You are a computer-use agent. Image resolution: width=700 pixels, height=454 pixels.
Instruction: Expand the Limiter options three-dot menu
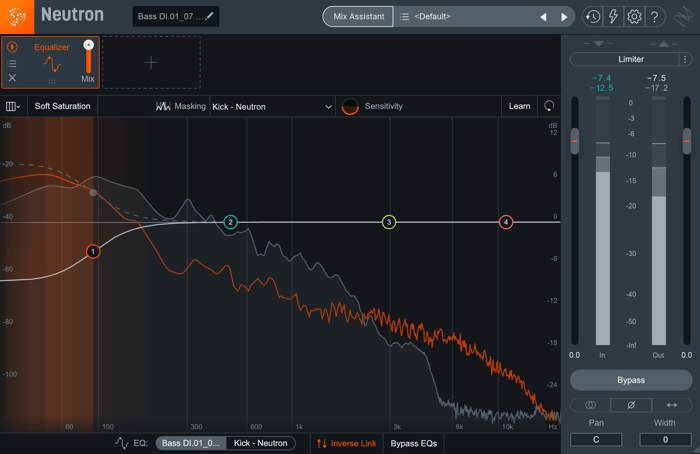(x=685, y=59)
